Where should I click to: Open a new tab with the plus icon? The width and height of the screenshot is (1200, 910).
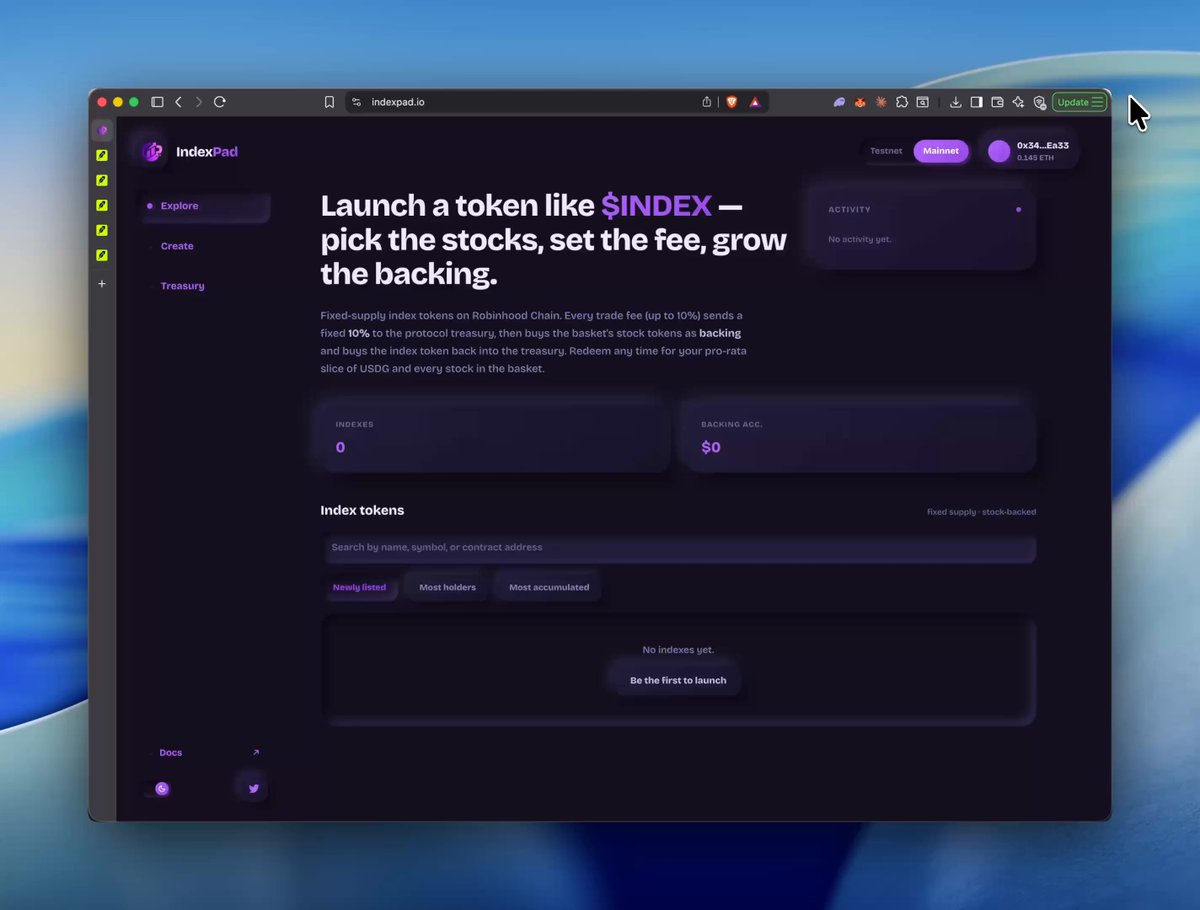pyautogui.click(x=102, y=284)
